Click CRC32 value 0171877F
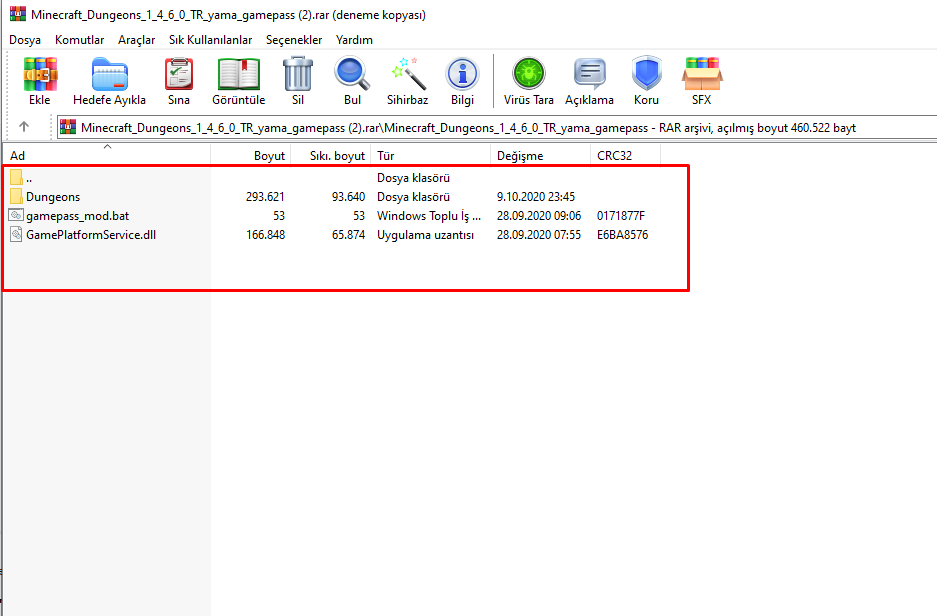 621,216
